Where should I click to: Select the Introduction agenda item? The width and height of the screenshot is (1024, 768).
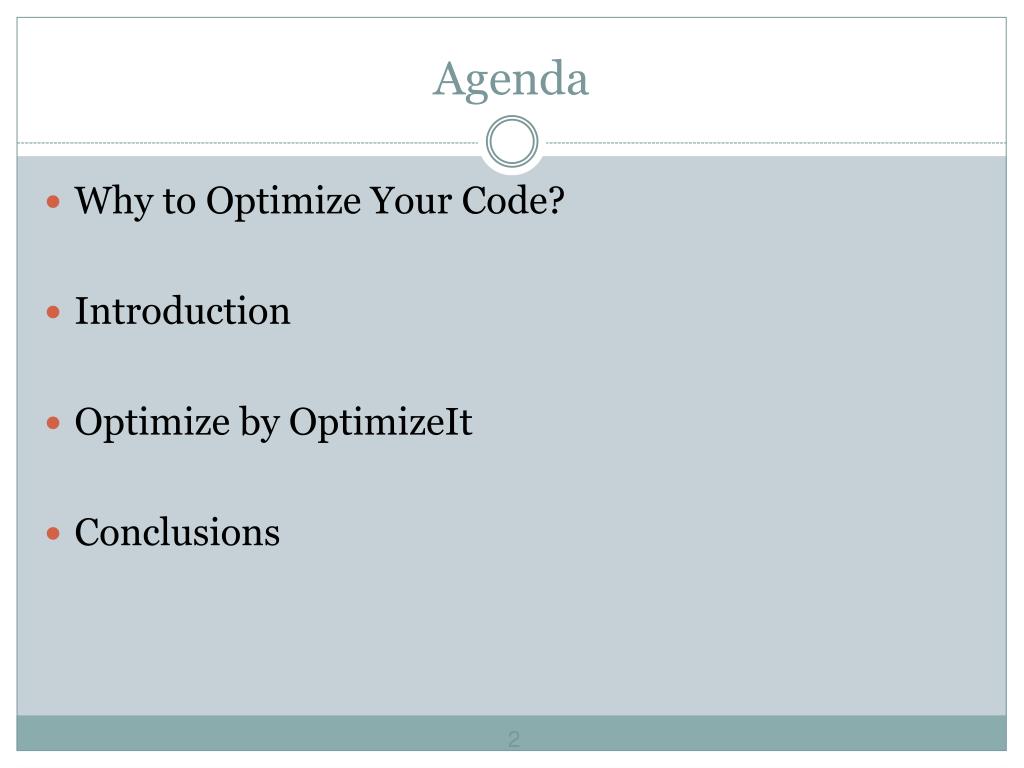point(182,311)
